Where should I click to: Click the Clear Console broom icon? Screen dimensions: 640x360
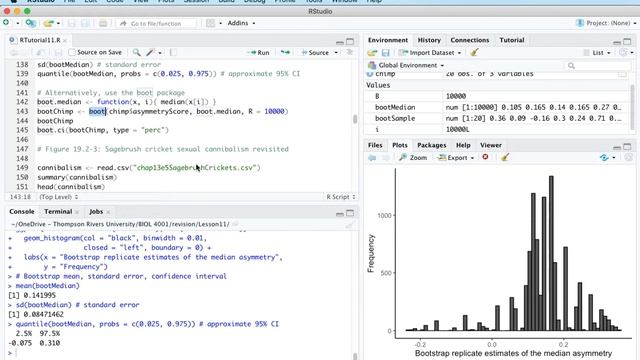click(350, 224)
